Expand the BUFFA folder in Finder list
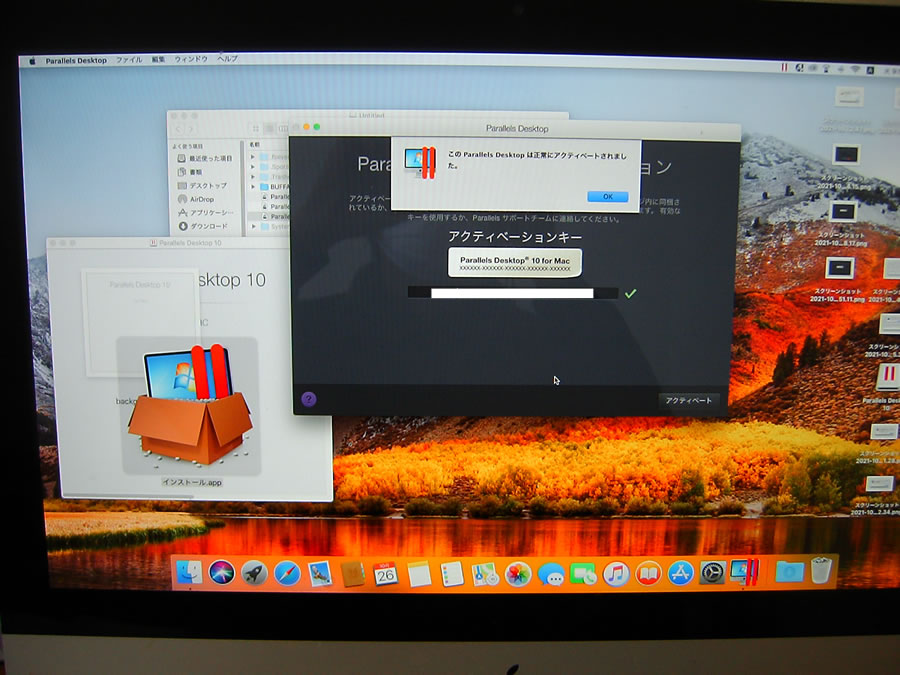Viewport: 900px width, 675px height. pos(253,187)
